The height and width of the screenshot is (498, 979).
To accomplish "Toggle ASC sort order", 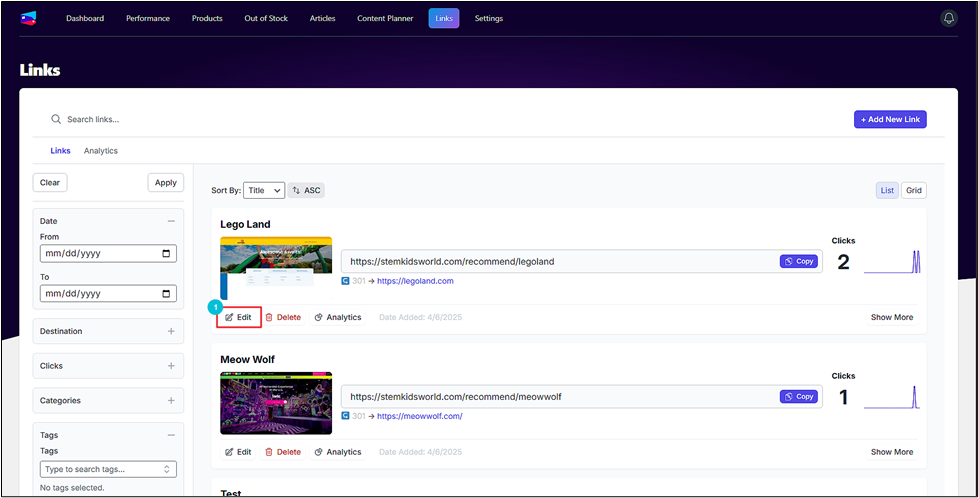I will coord(306,190).
